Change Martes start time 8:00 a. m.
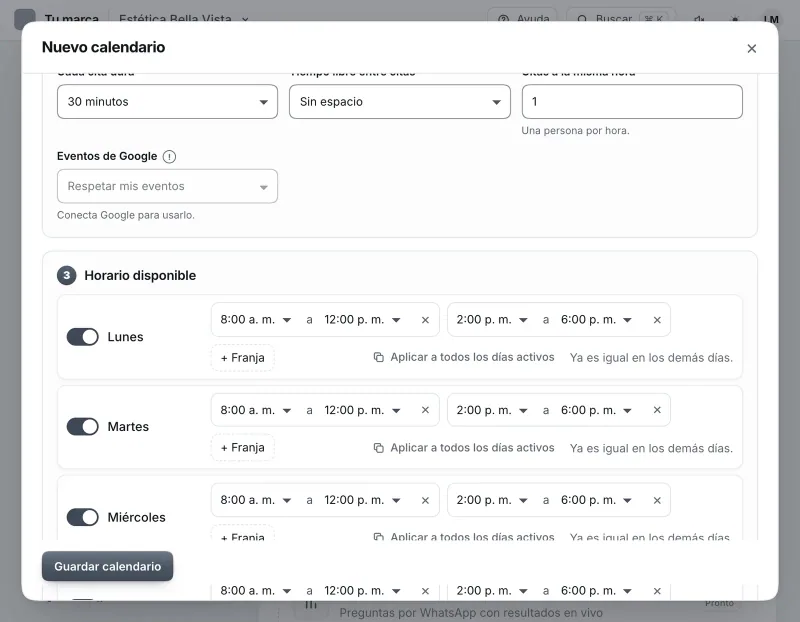800x622 pixels. click(x=256, y=410)
